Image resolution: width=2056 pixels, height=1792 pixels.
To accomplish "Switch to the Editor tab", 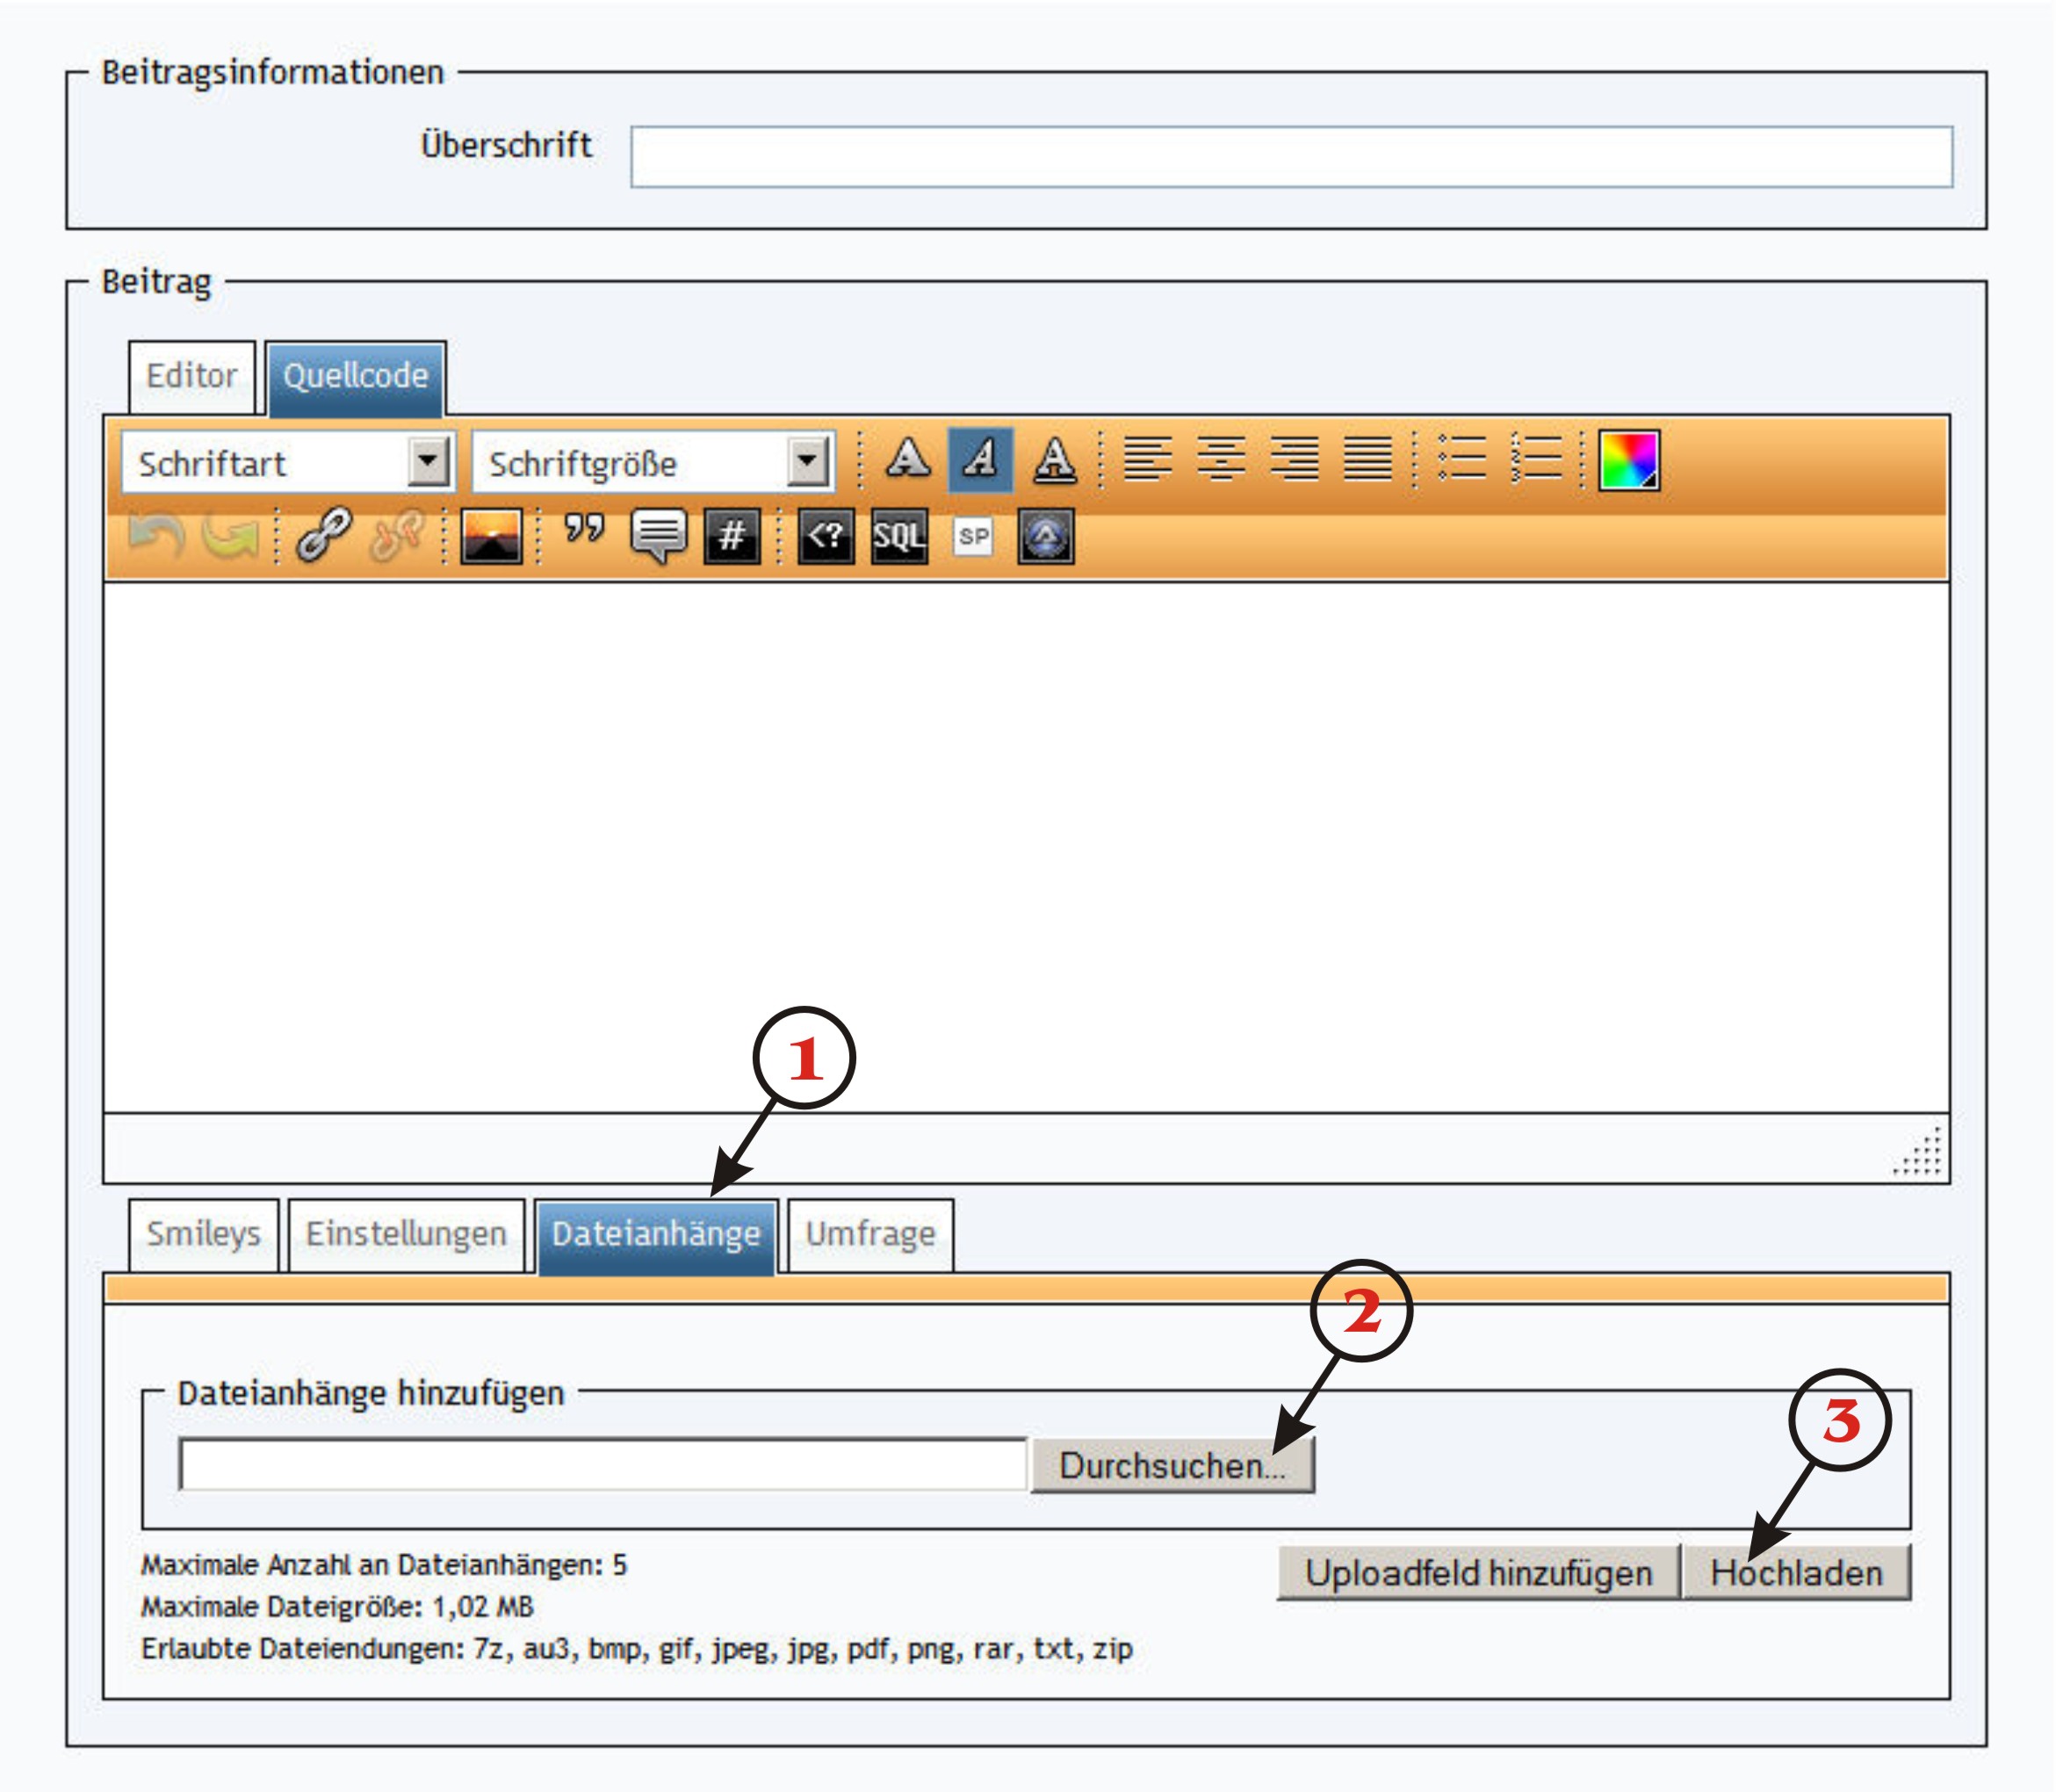I will pos(192,376).
